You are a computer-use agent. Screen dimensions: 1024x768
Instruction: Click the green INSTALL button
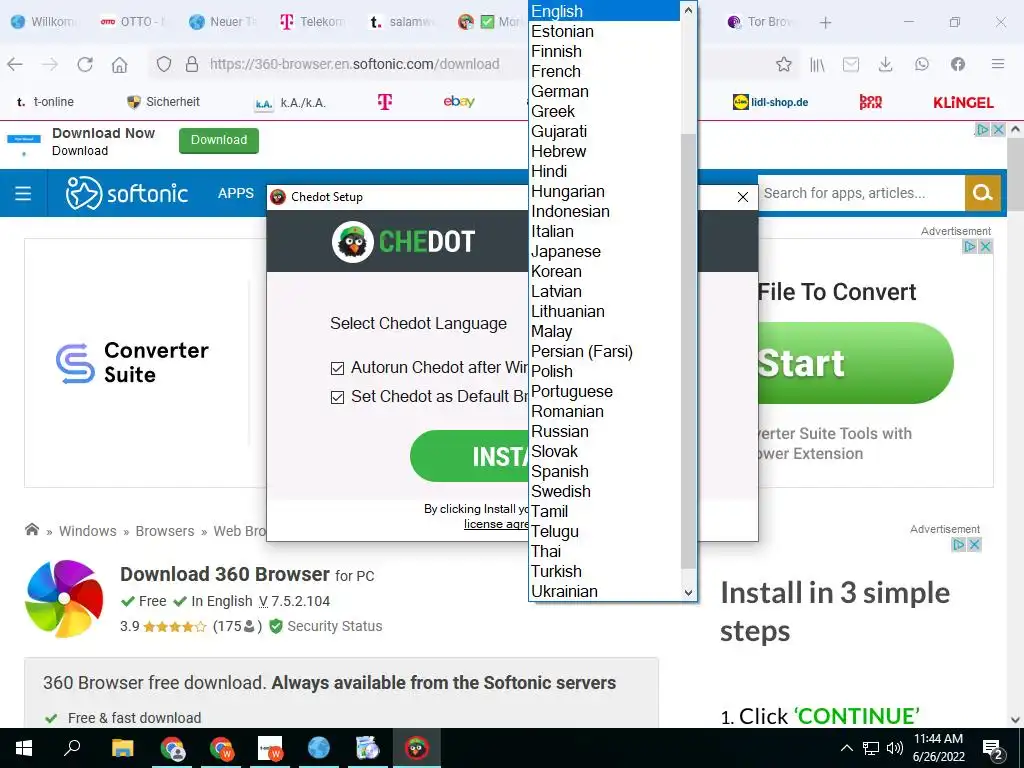tap(469, 456)
